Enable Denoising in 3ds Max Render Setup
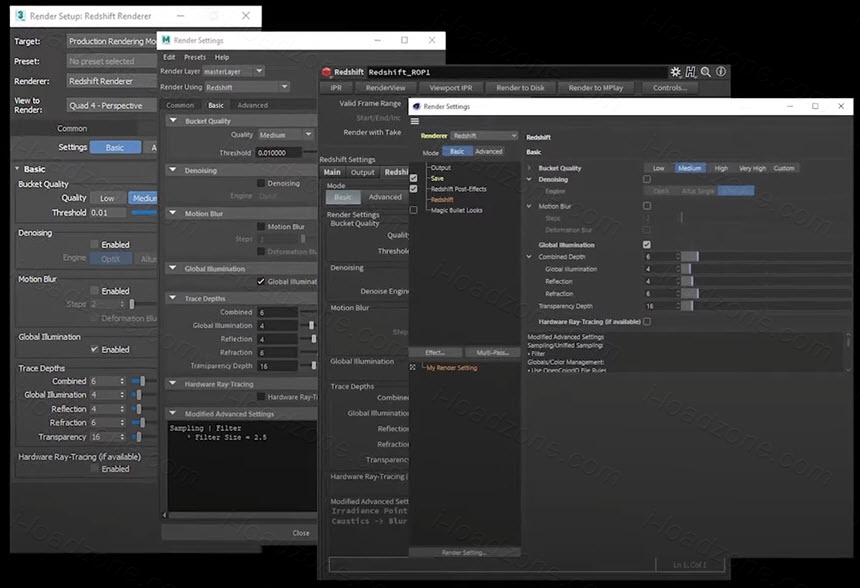 click(x=94, y=244)
